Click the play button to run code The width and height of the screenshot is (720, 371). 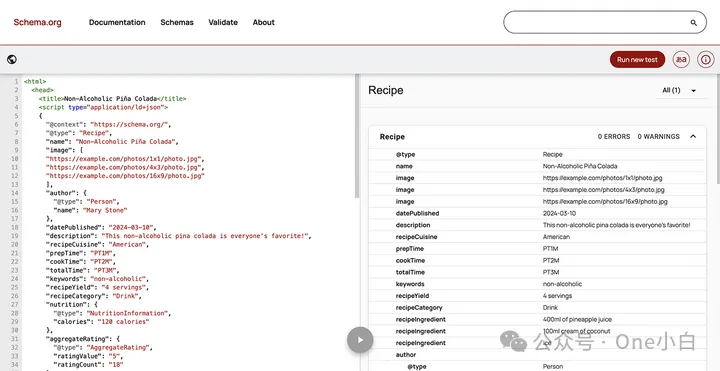360,340
